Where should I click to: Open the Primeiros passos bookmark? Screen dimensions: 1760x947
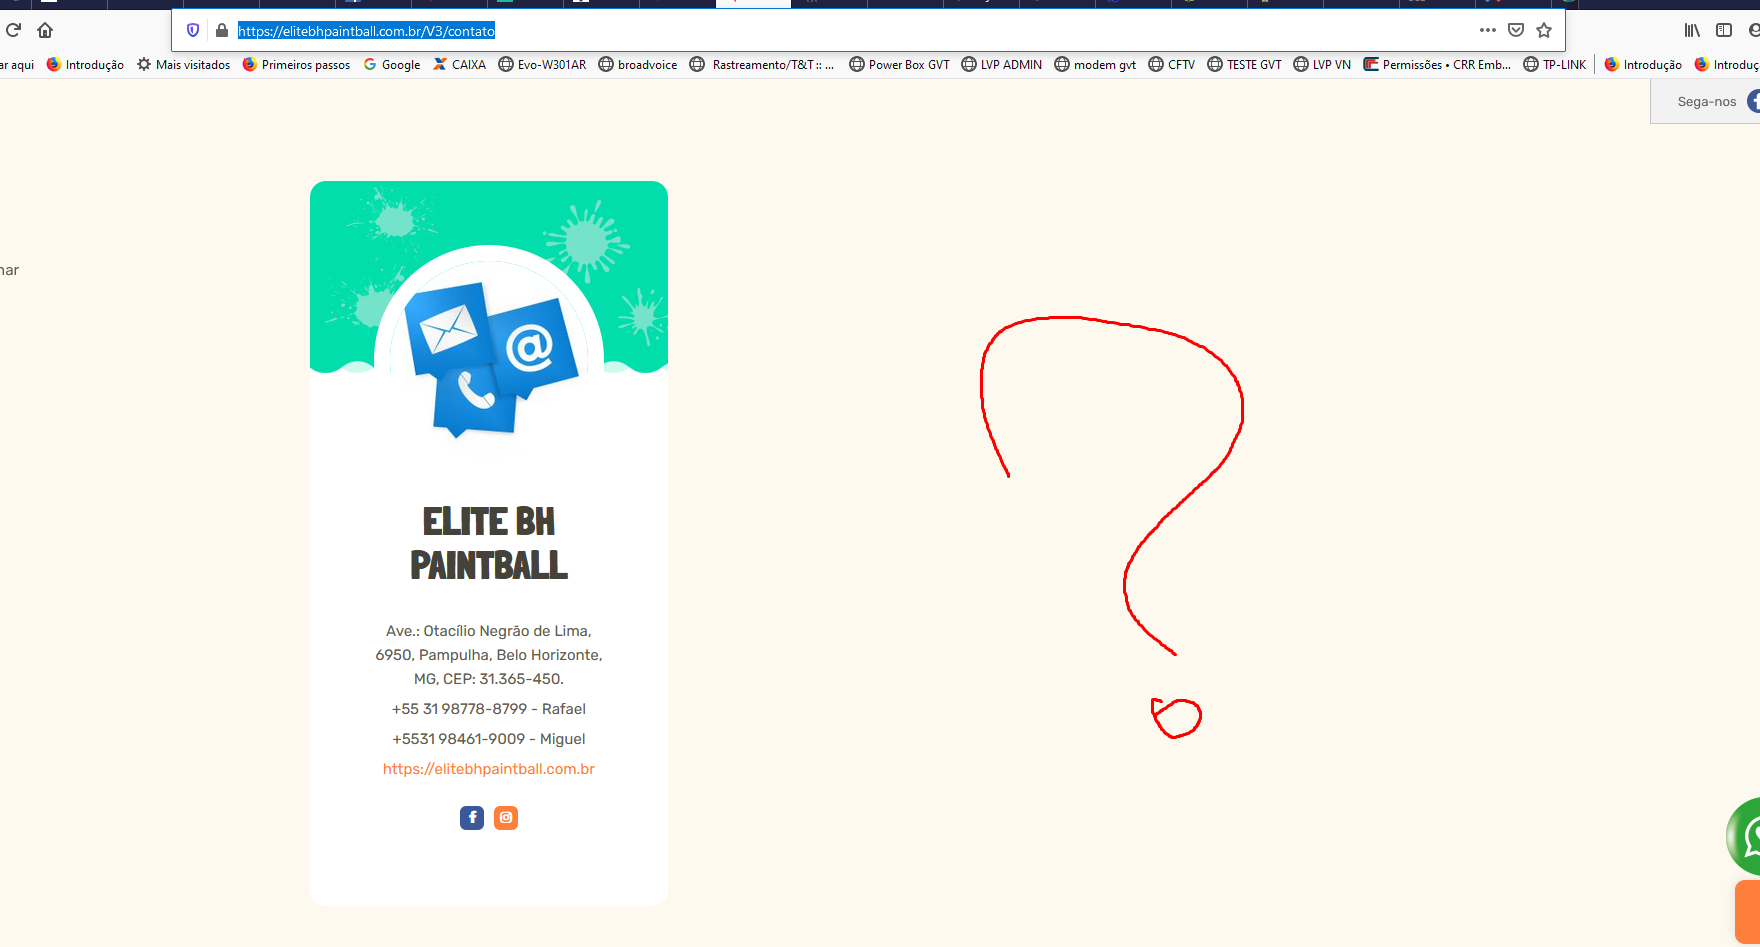pos(296,64)
